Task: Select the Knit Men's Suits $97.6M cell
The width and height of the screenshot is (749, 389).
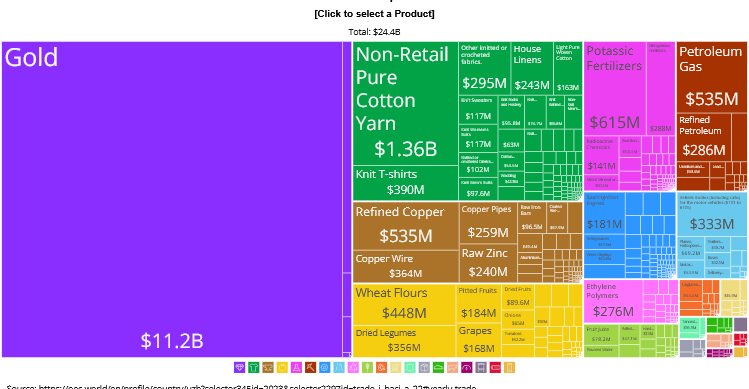Action: (x=478, y=189)
